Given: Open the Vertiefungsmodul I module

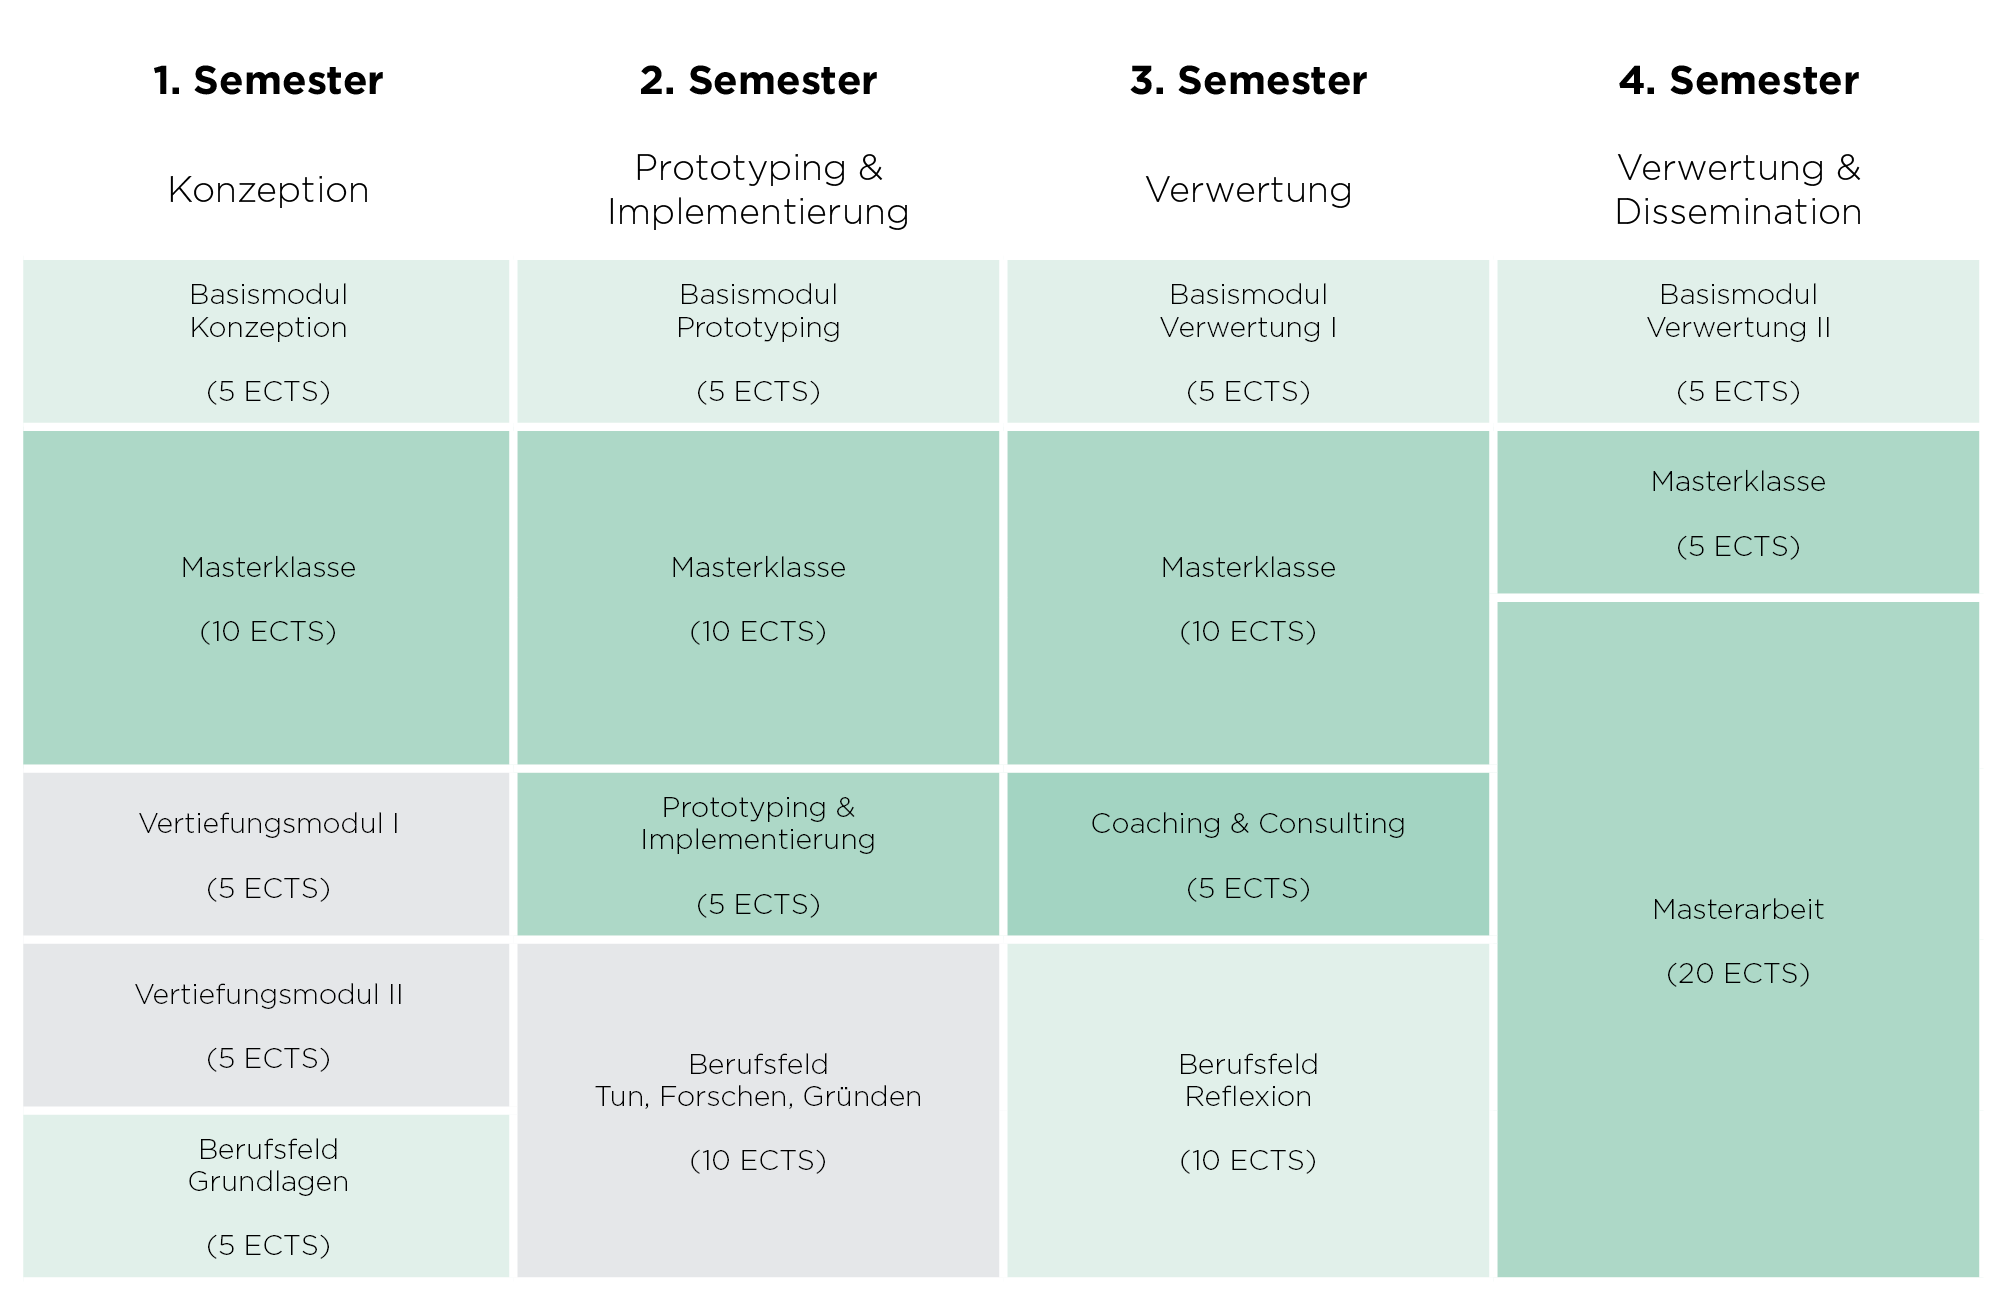Looking at the screenshot, I should click(x=267, y=854).
